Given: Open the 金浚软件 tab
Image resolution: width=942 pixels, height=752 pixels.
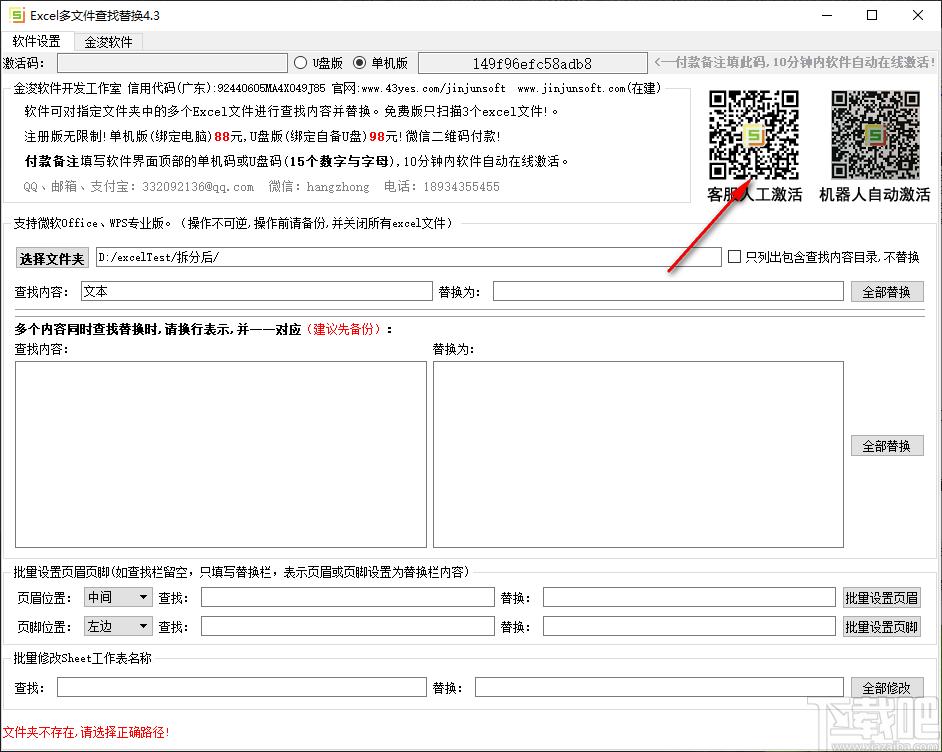Looking at the screenshot, I should (x=108, y=42).
